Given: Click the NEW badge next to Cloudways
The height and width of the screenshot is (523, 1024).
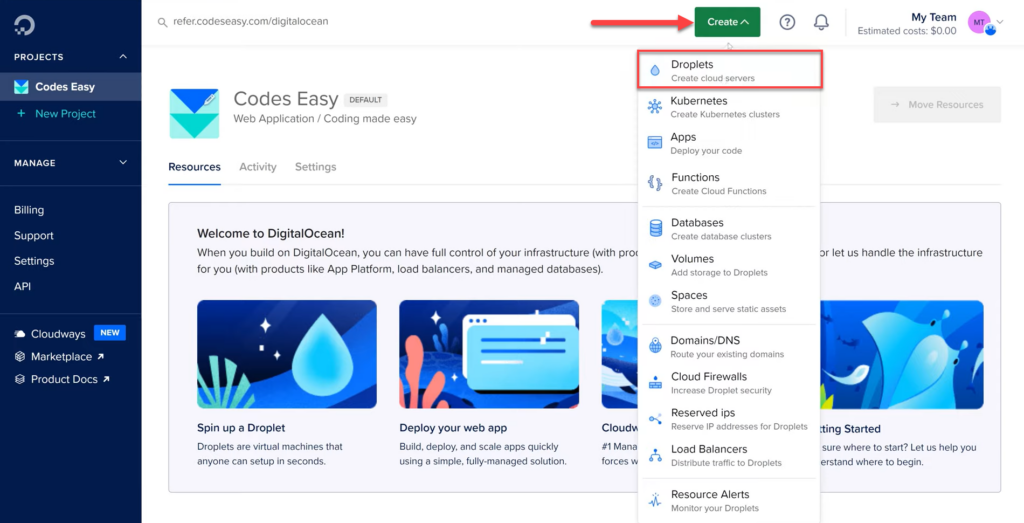Looking at the screenshot, I should (x=110, y=333).
